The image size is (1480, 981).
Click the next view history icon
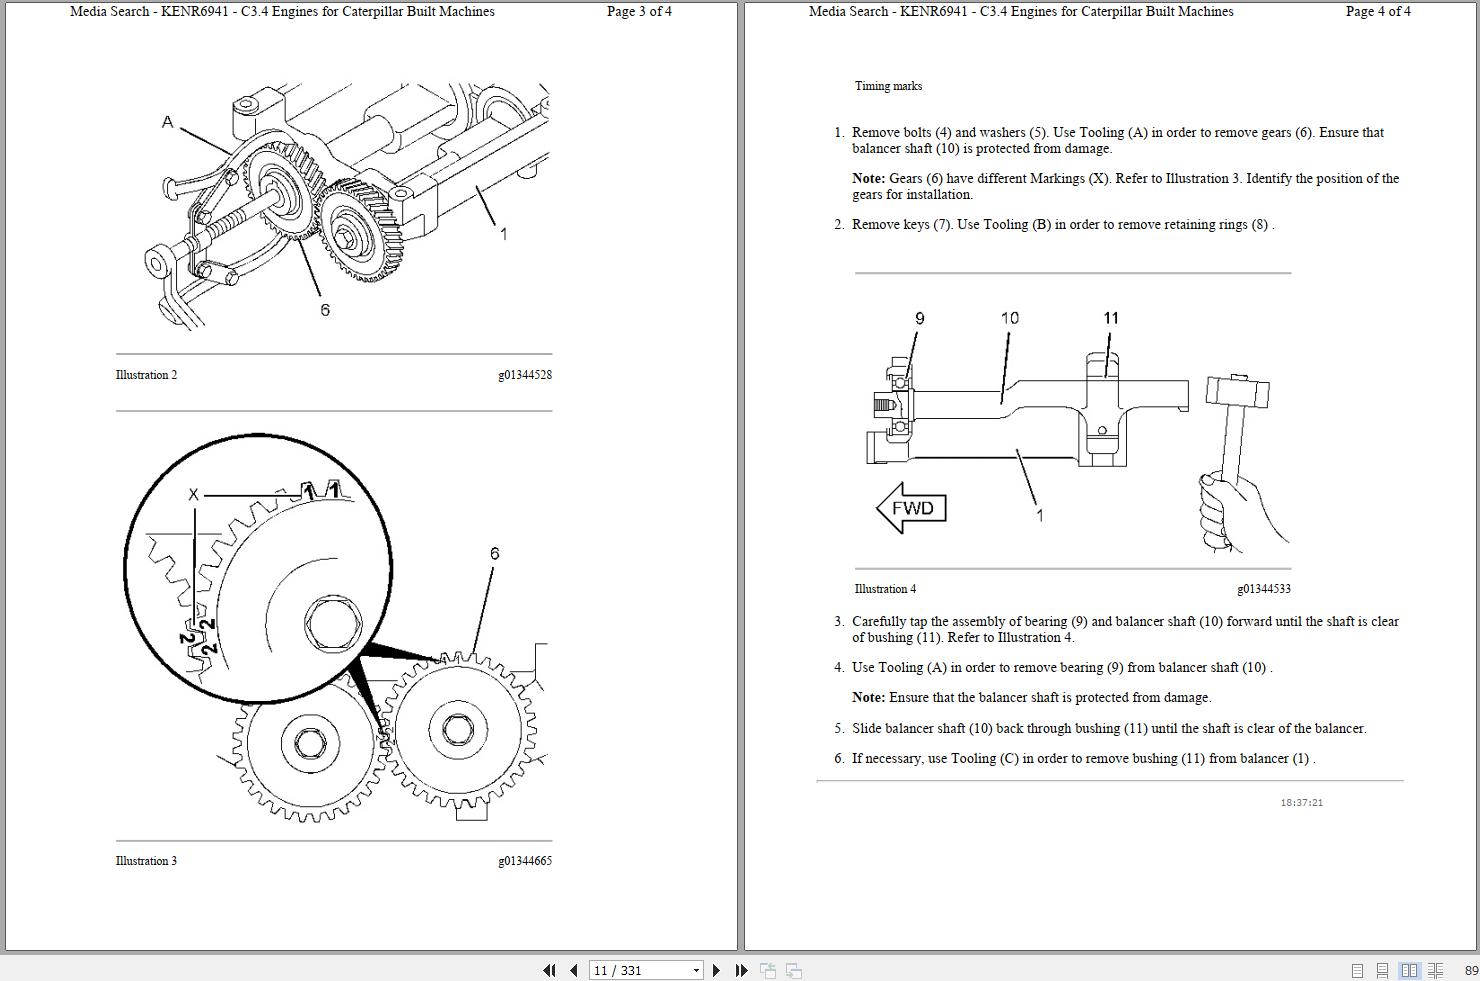(x=793, y=970)
